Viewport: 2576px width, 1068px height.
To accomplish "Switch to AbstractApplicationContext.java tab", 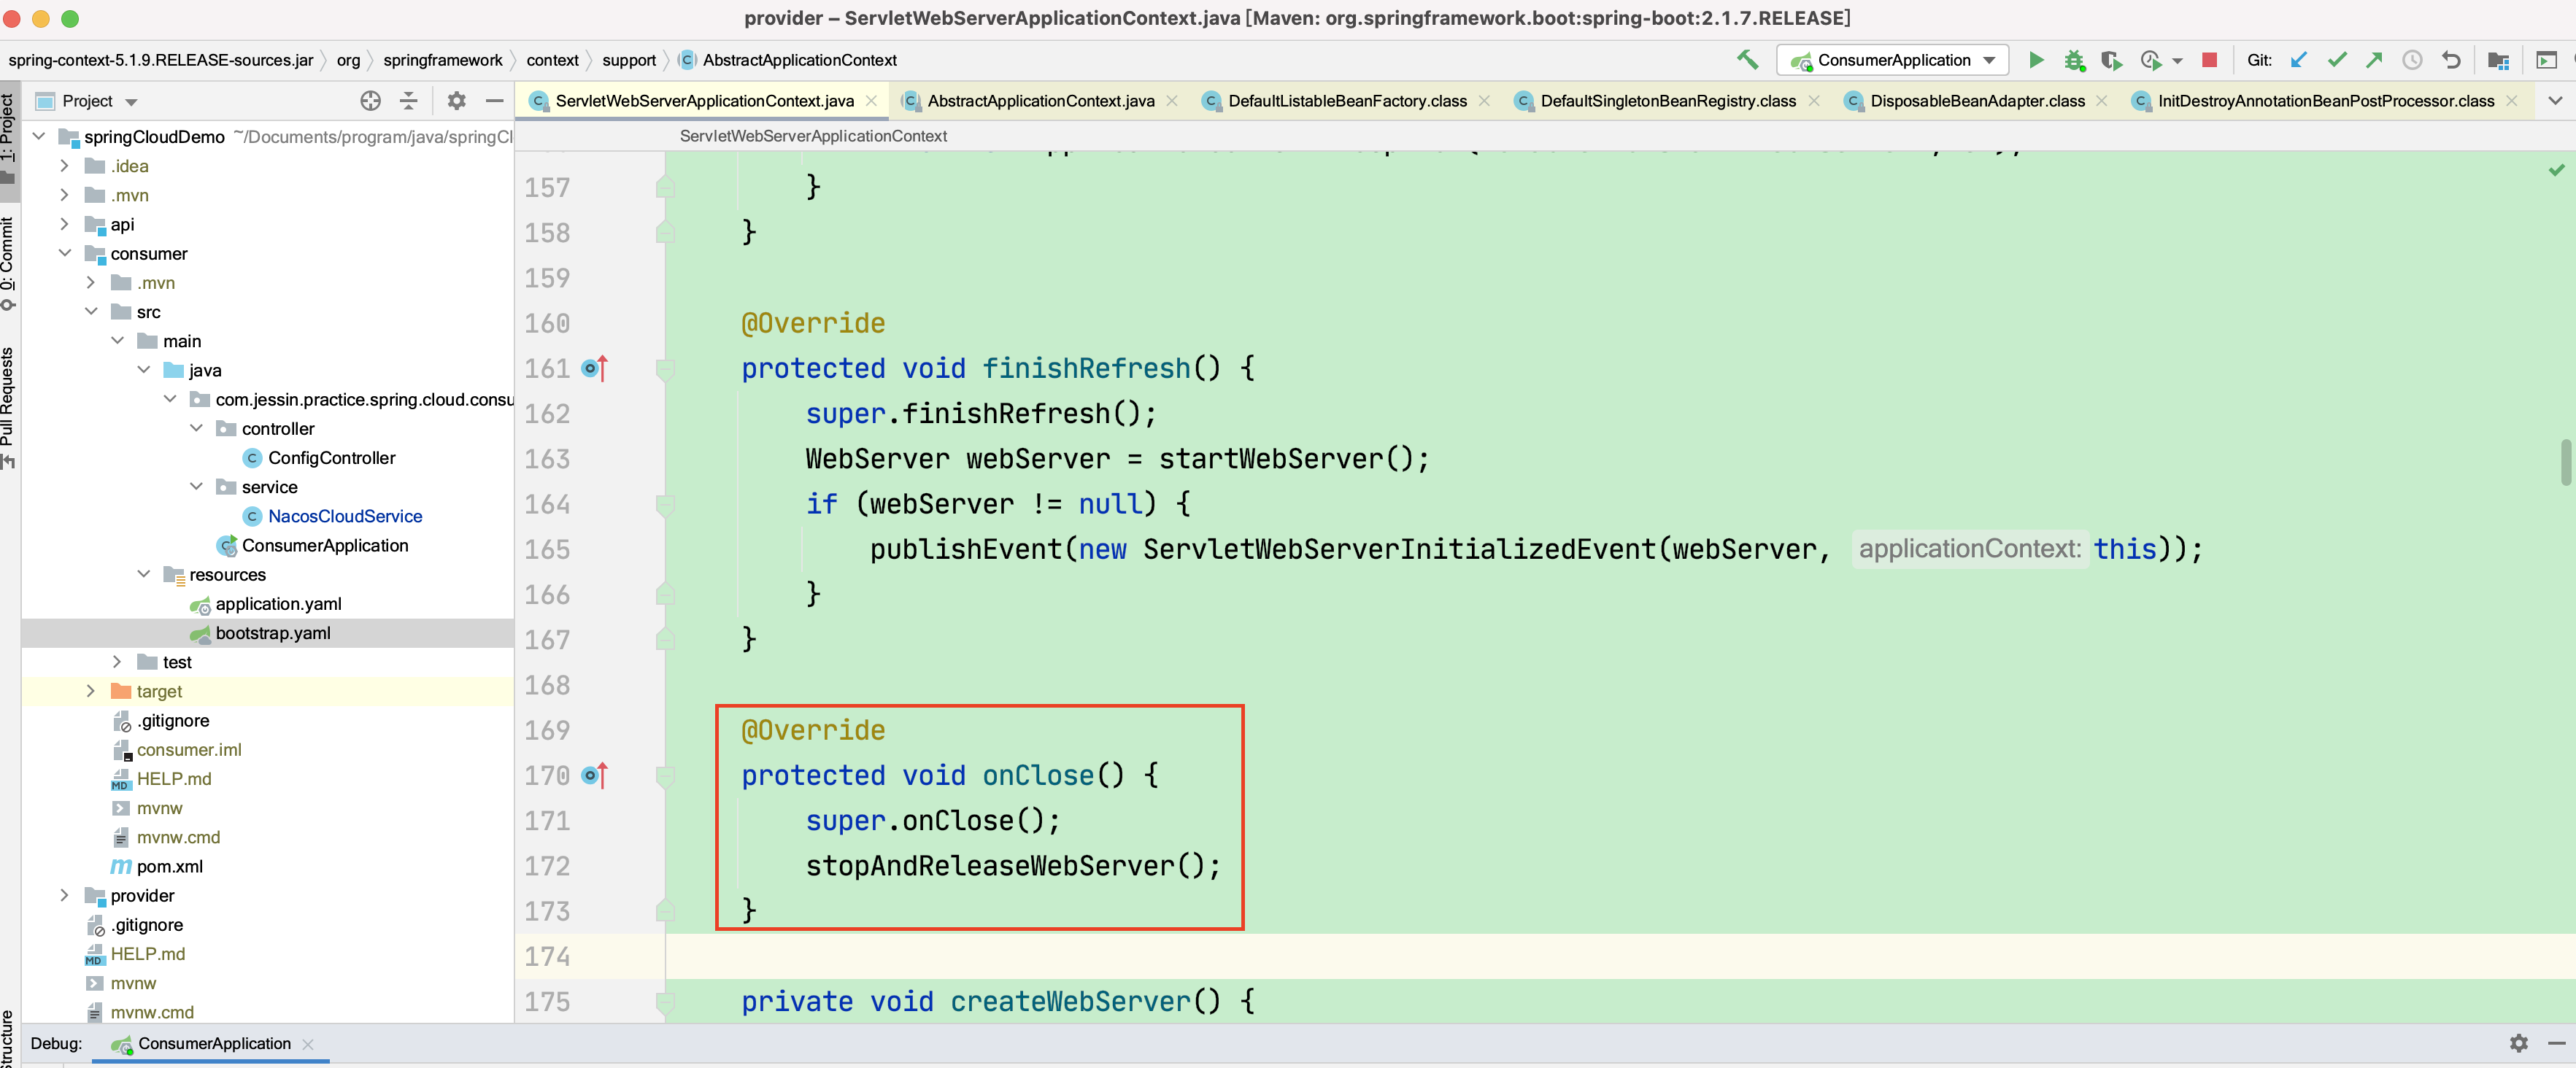I will [x=1039, y=101].
